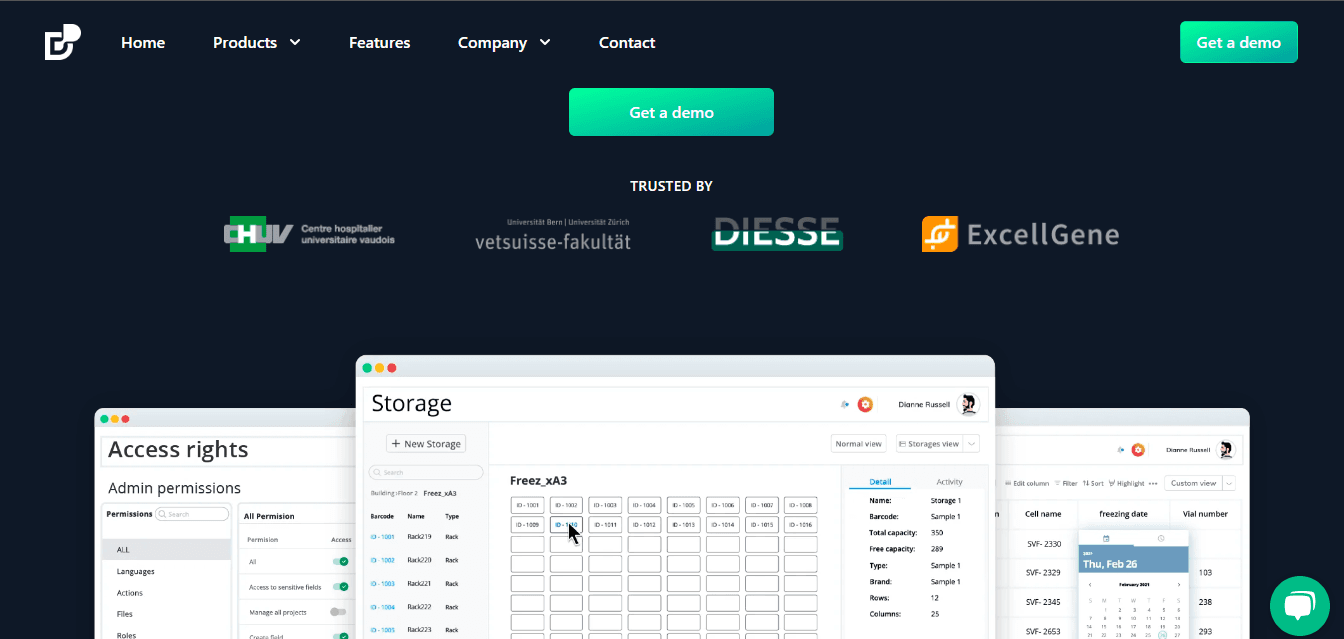Click the centered 'Get a demo' button
The height and width of the screenshot is (639, 1344).
671,112
